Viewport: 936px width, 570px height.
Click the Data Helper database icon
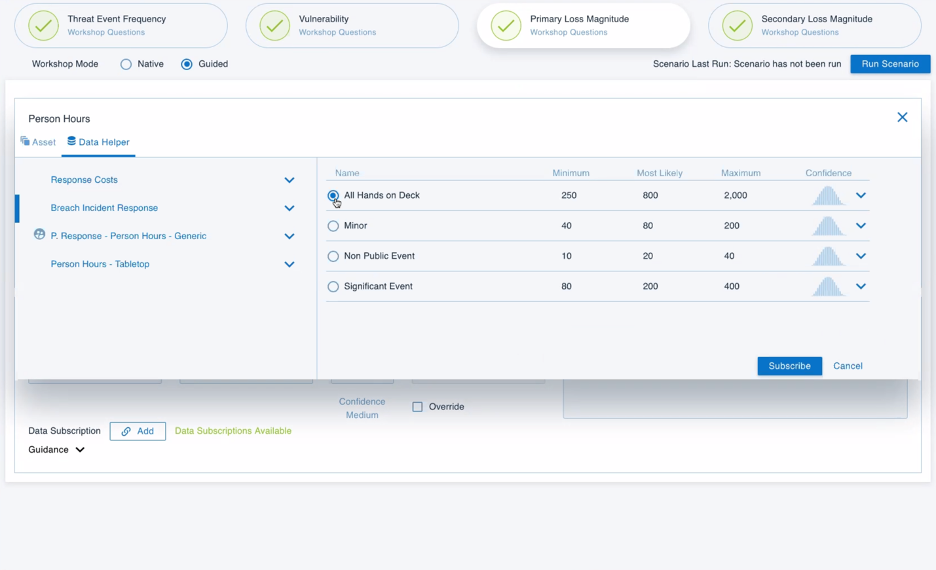[x=72, y=141]
